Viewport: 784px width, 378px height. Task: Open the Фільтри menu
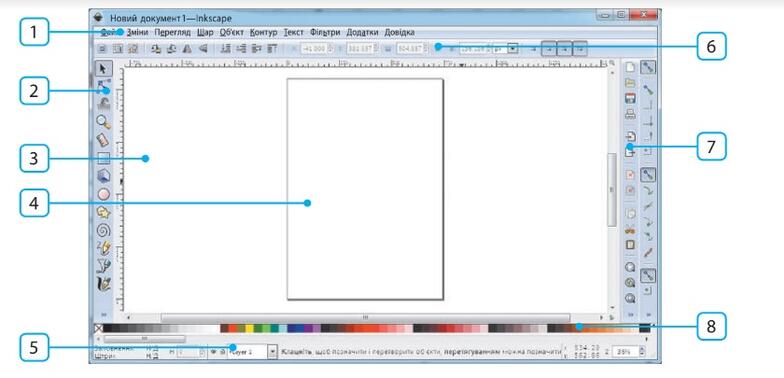click(325, 32)
